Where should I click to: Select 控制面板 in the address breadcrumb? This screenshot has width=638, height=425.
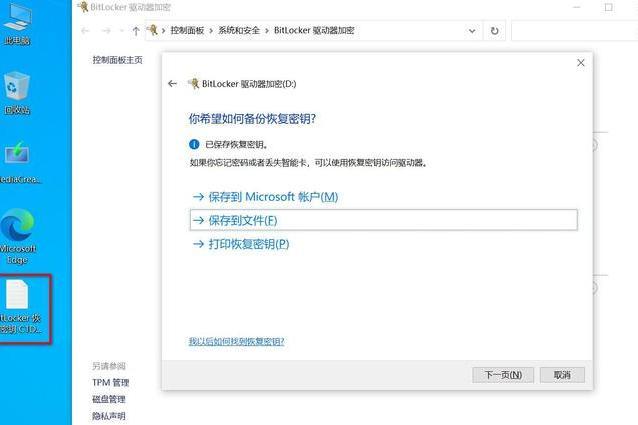187,31
